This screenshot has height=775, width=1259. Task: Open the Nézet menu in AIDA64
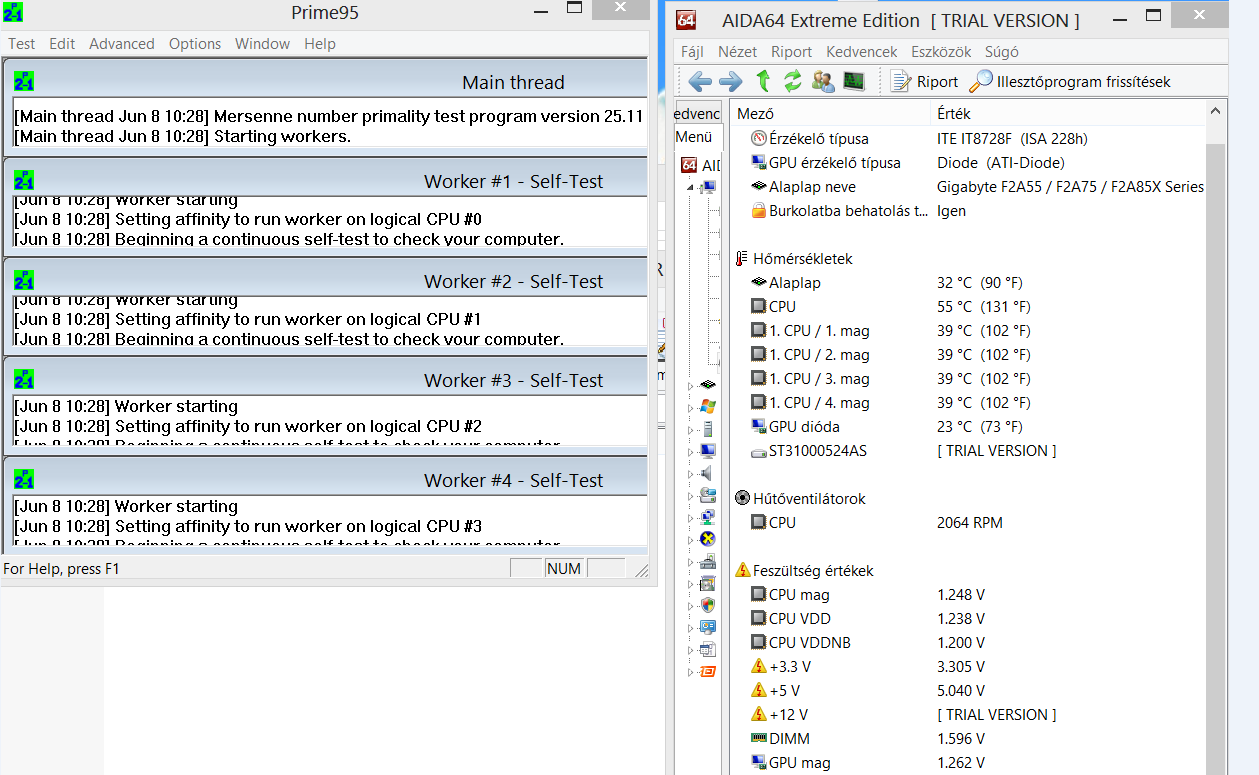click(x=738, y=52)
